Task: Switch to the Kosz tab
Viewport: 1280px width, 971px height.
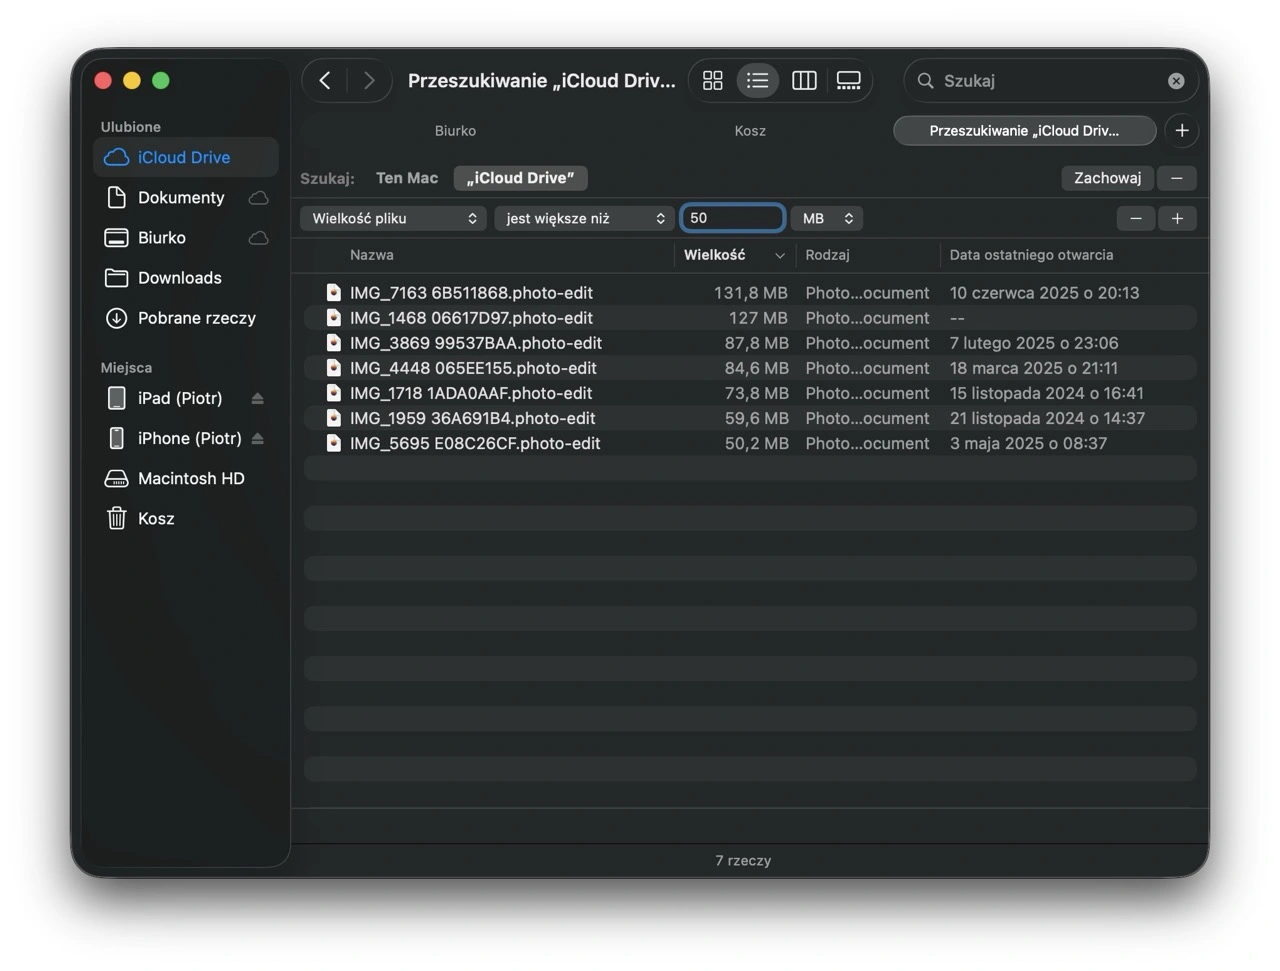Action: 750,131
